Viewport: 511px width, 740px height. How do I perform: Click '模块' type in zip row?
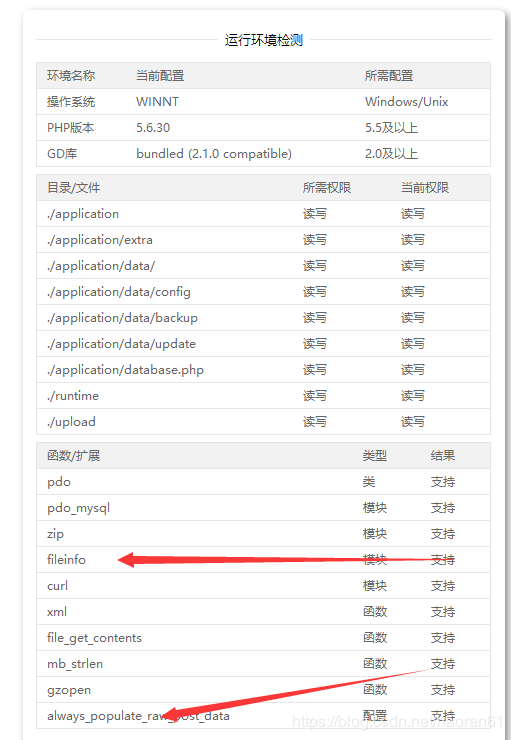(x=375, y=534)
